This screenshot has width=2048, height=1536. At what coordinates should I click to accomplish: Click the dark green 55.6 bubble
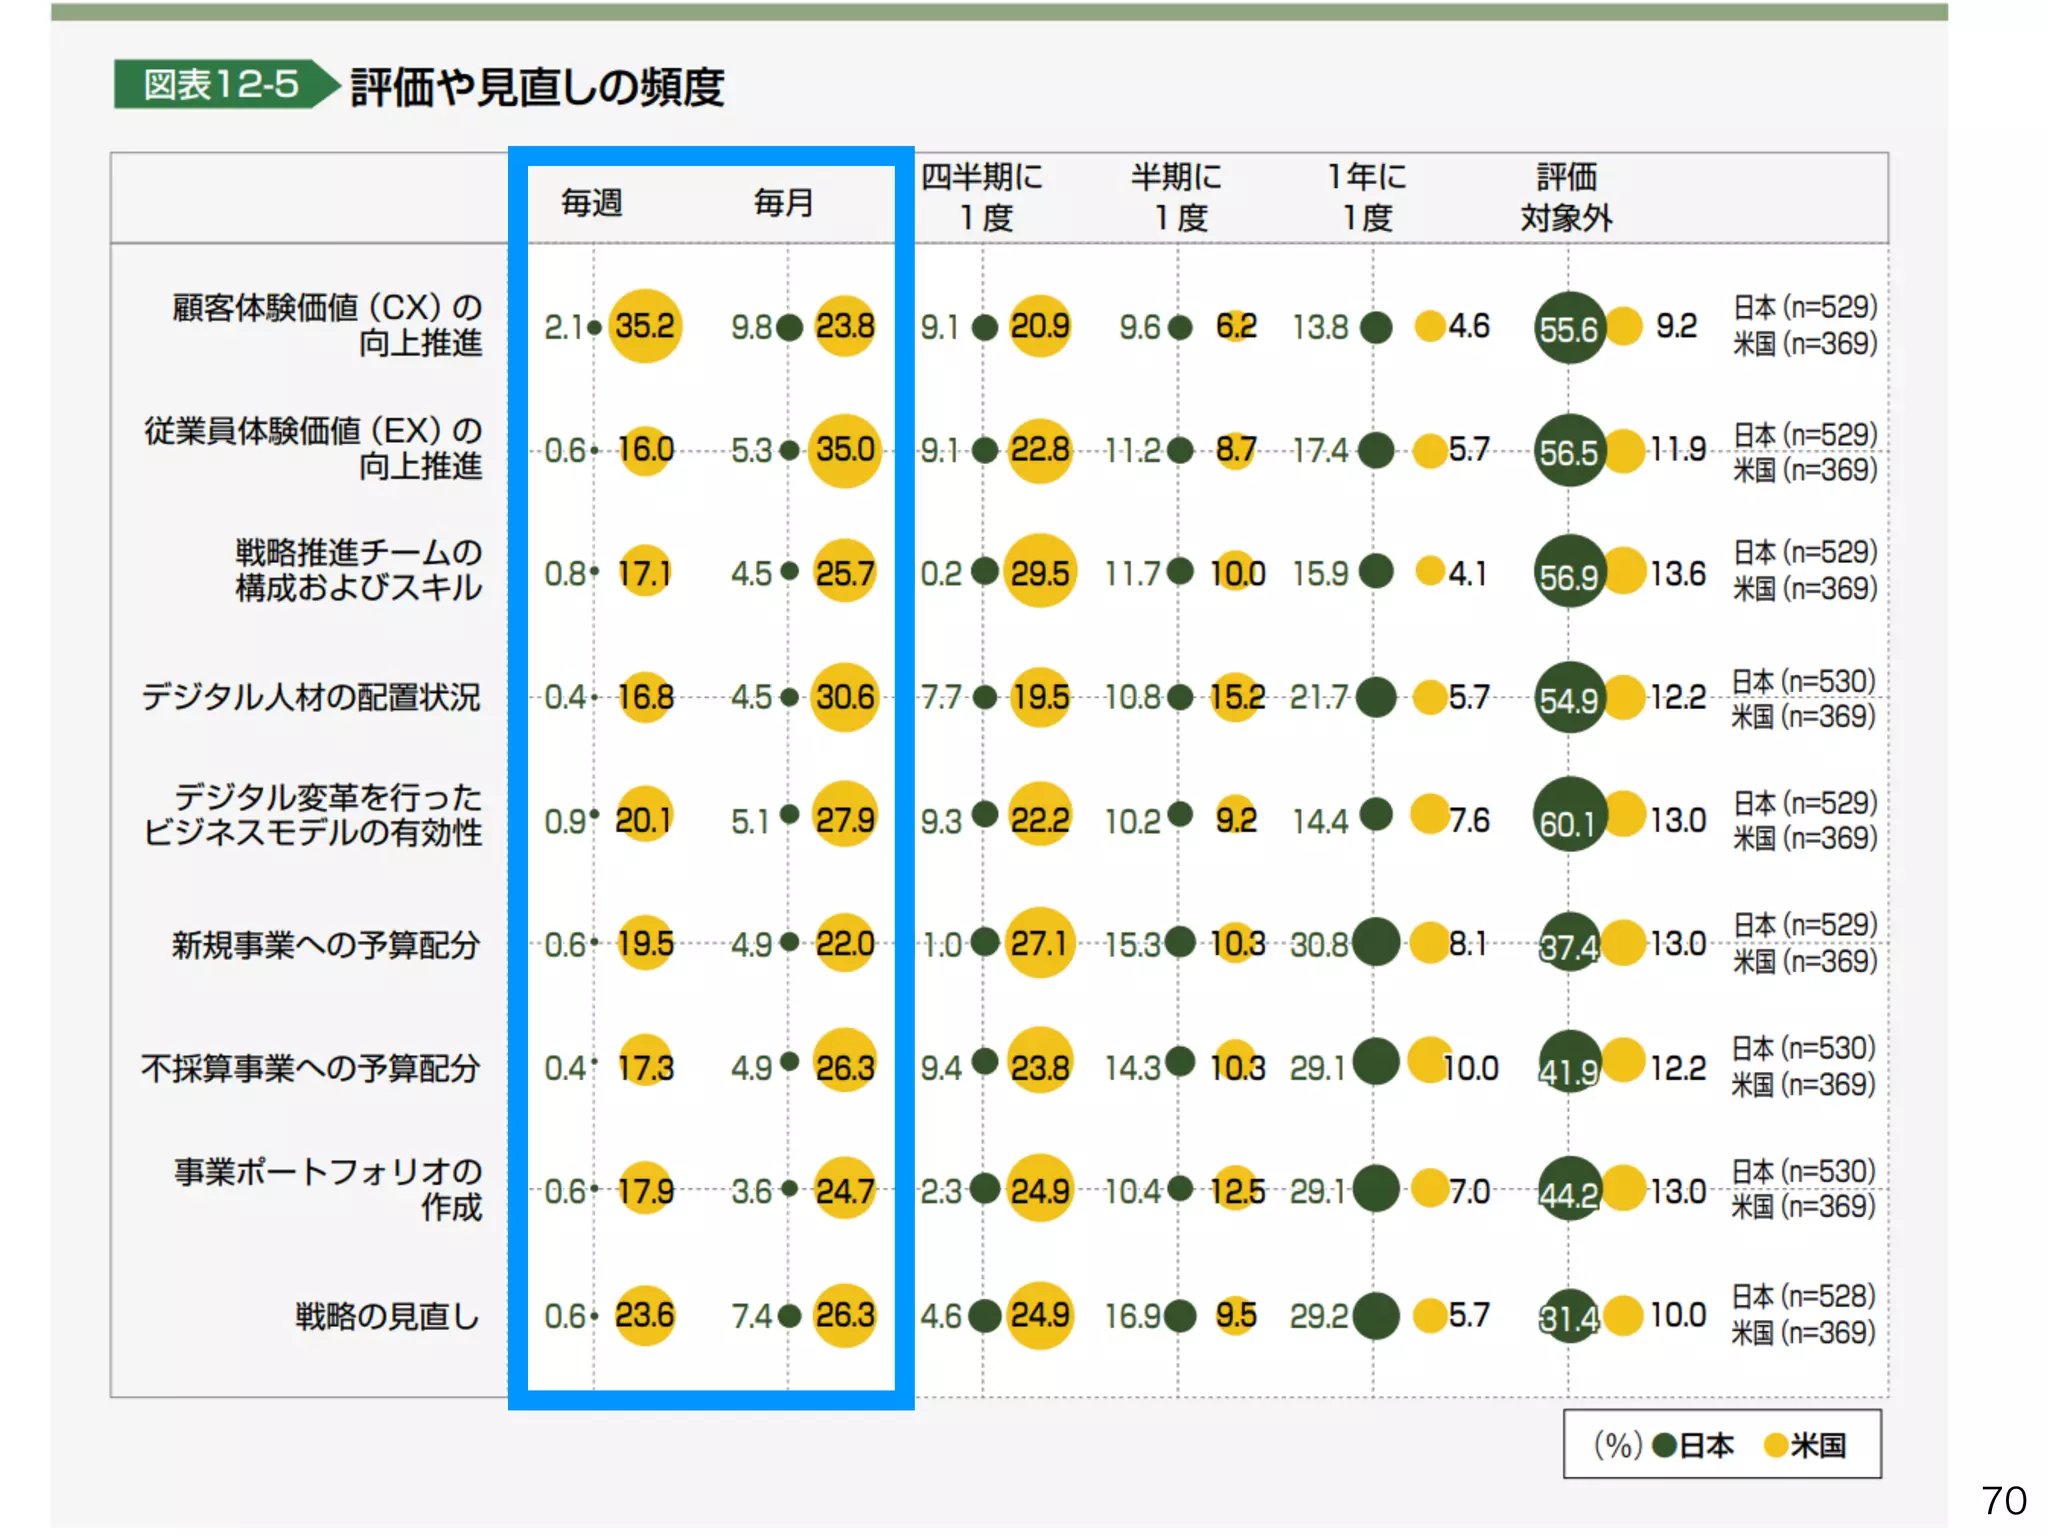(1569, 328)
